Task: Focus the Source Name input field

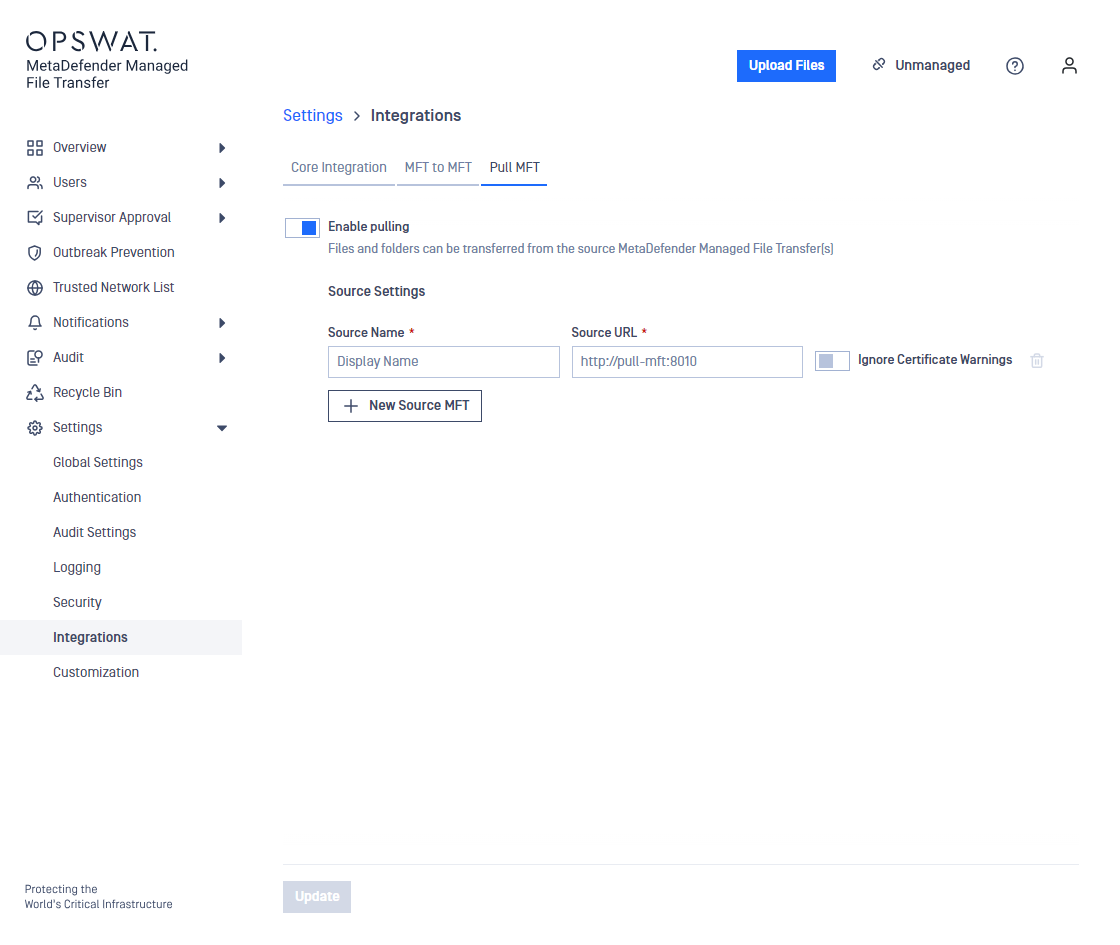Action: tap(444, 362)
